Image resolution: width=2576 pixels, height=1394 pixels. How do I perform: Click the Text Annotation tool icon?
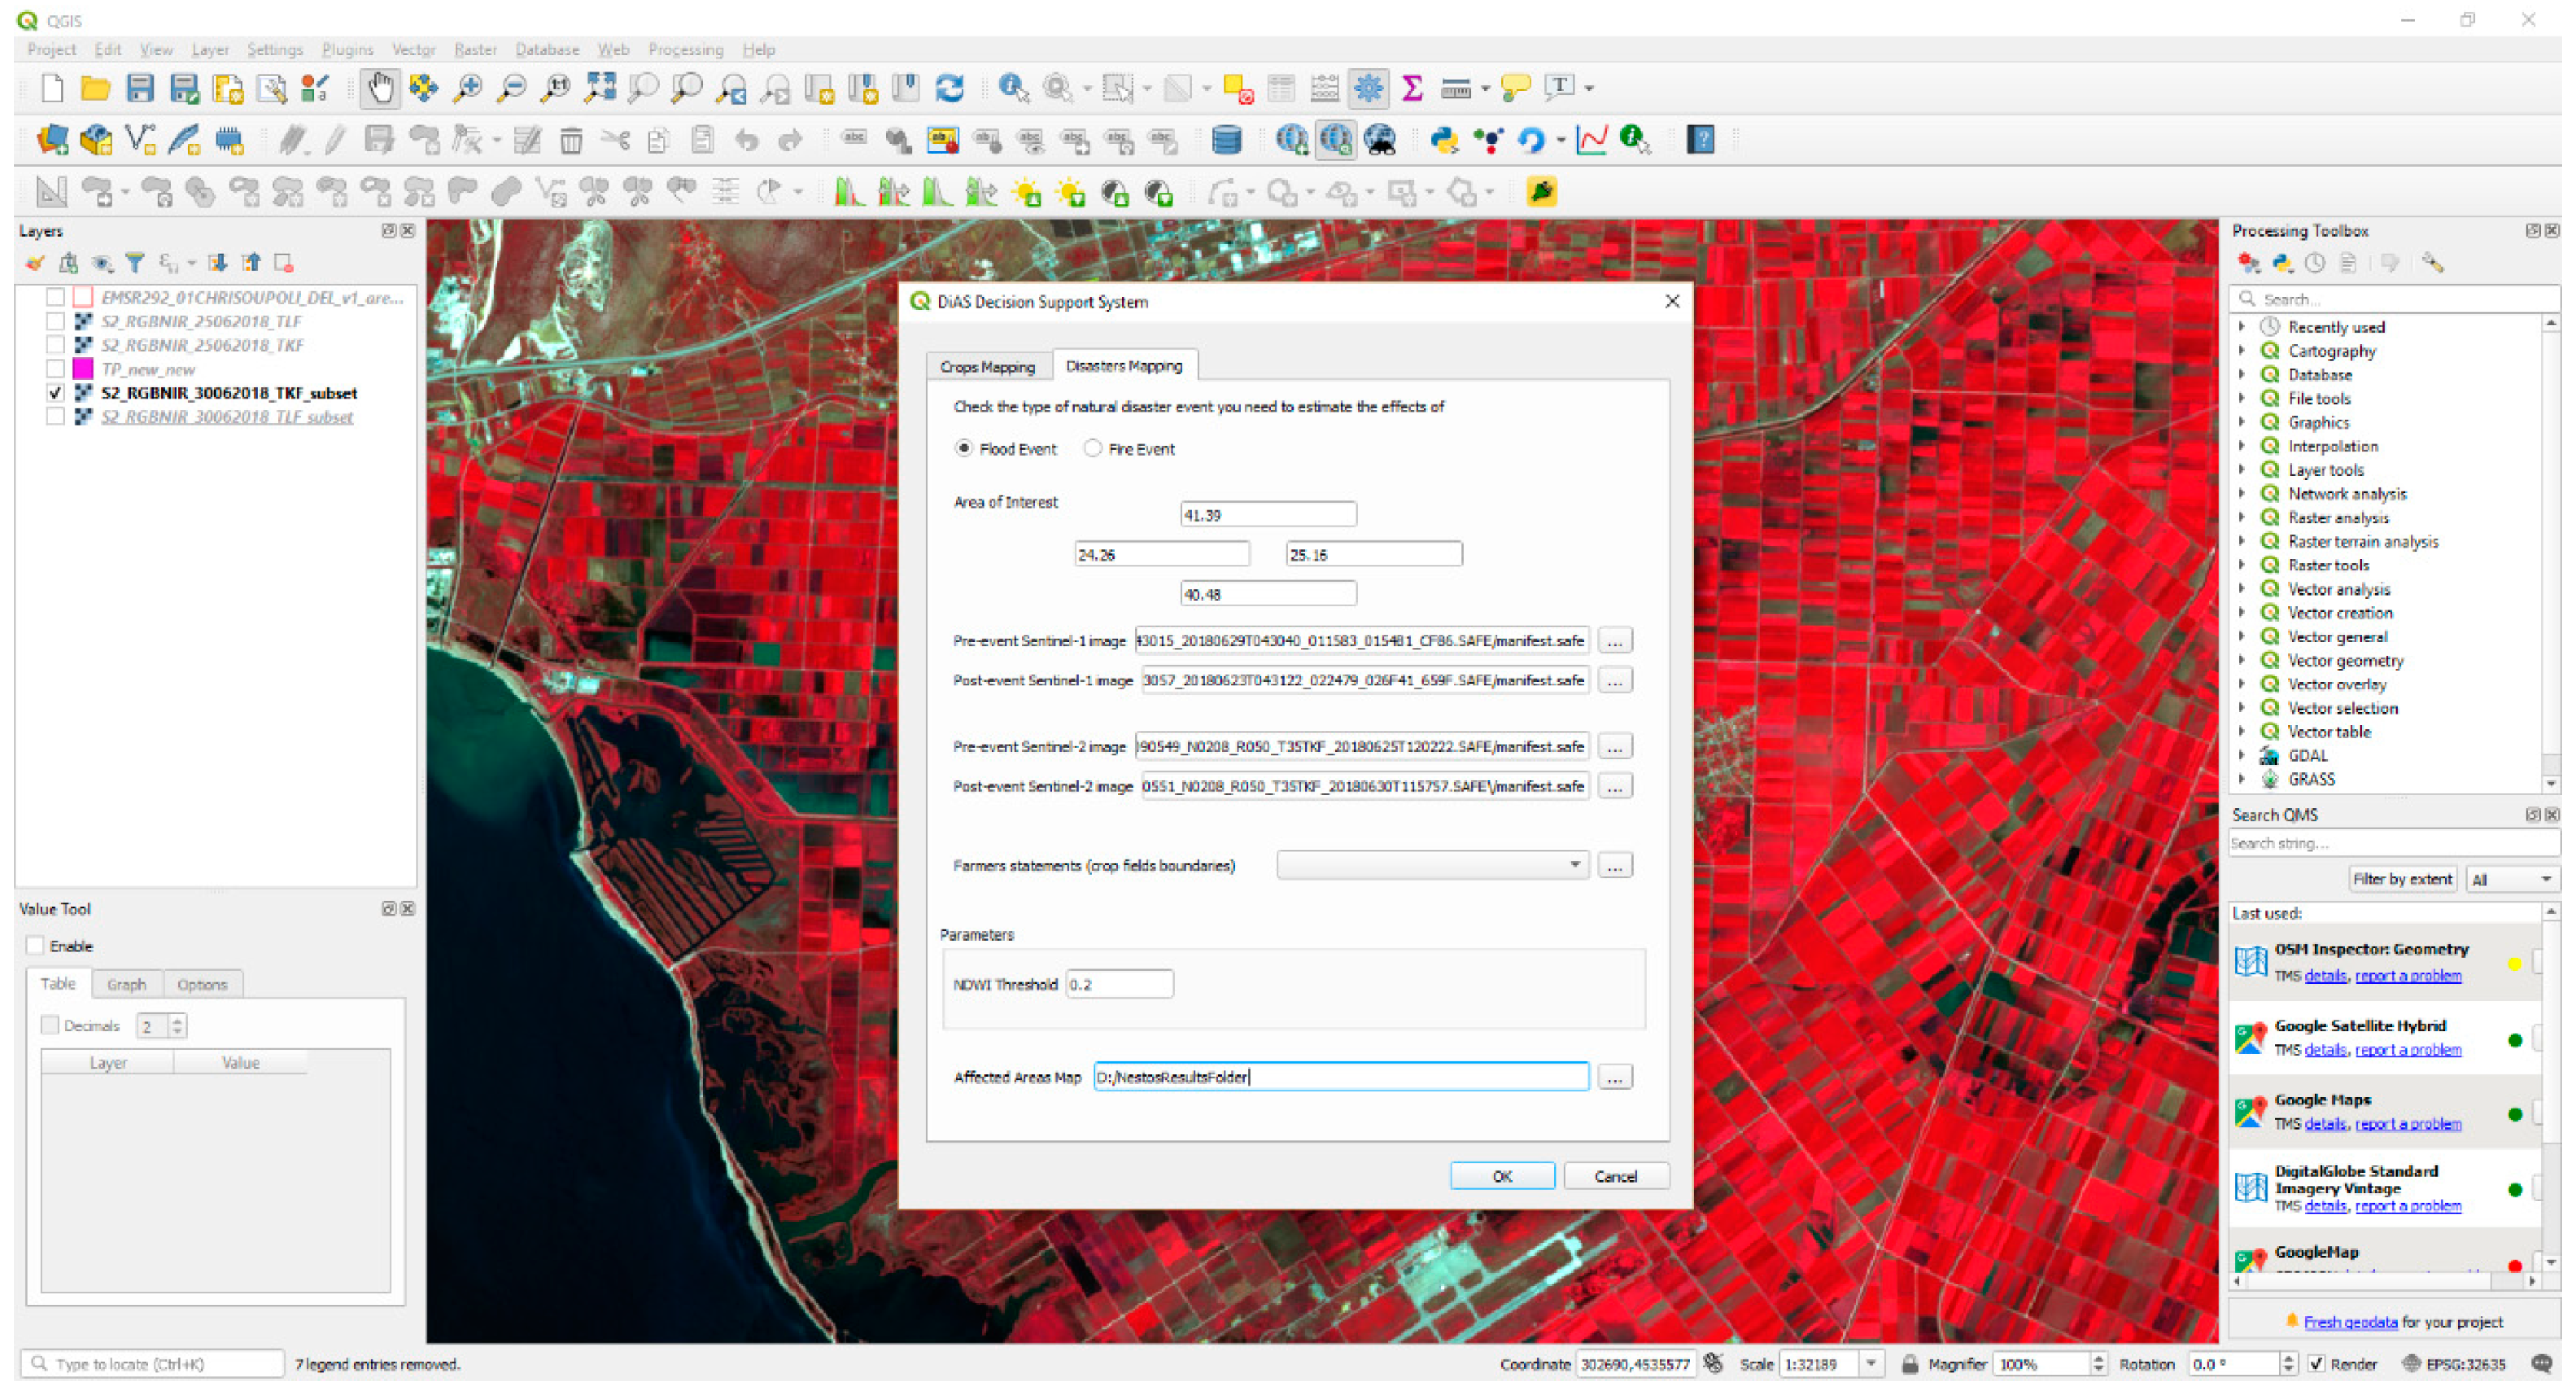(1559, 87)
